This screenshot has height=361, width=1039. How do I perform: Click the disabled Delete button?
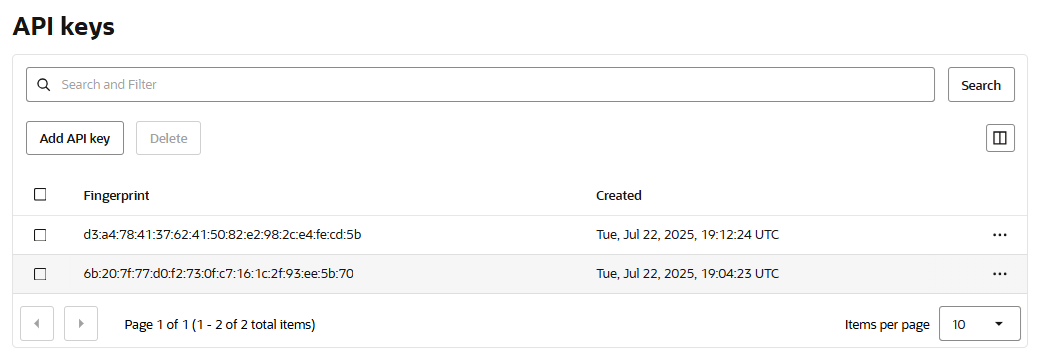click(x=168, y=138)
